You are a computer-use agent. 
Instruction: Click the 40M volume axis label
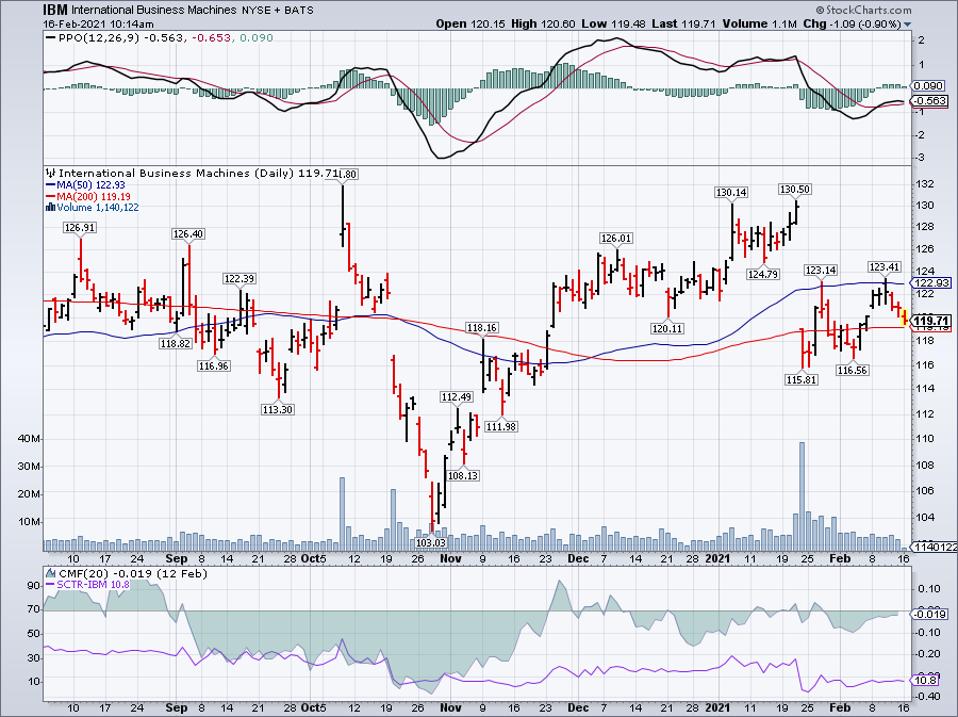click(29, 439)
